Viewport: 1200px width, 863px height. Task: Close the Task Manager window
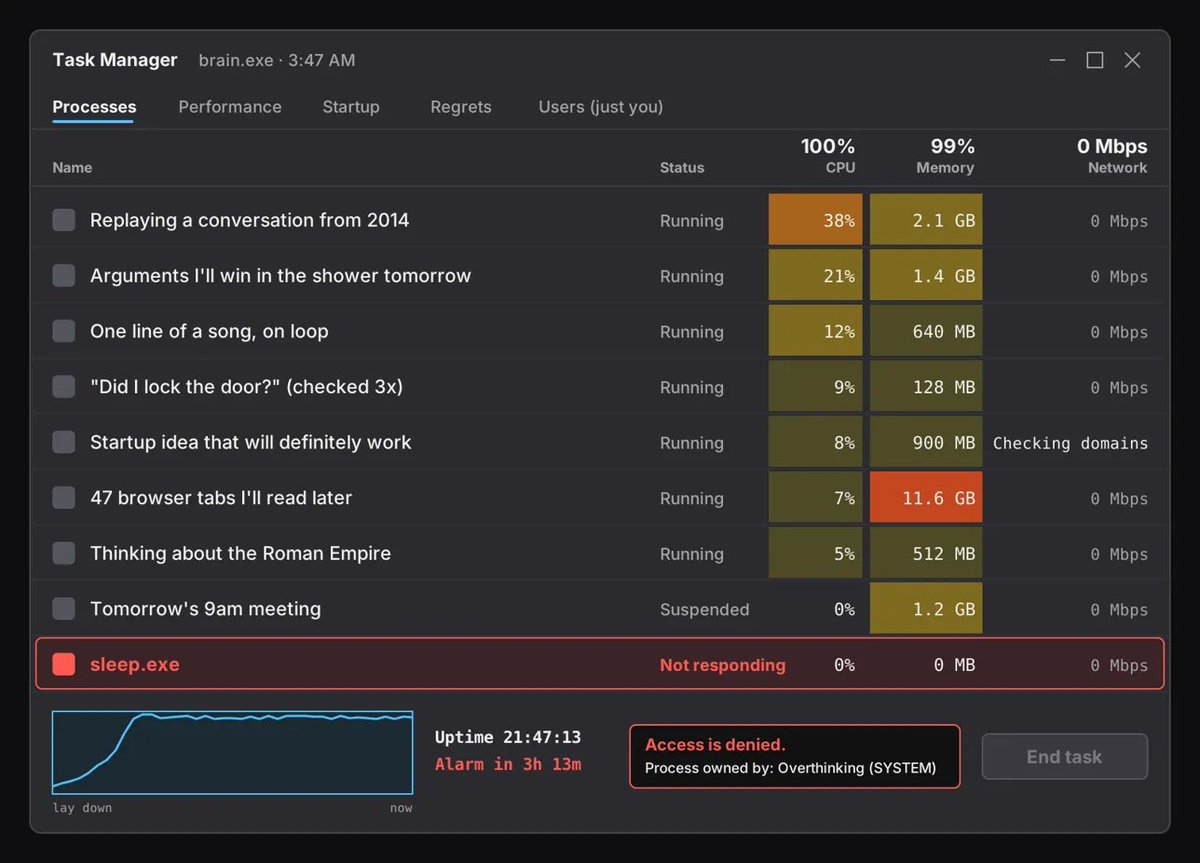click(1132, 61)
